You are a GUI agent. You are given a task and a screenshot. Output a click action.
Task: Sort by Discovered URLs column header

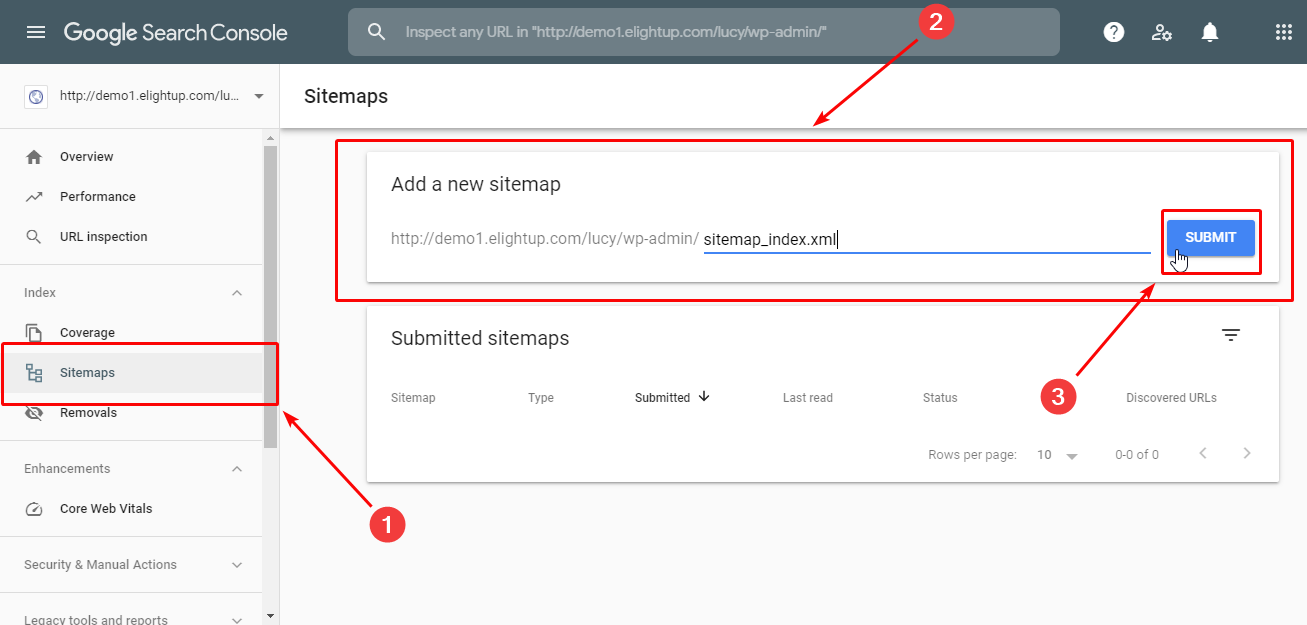click(1171, 398)
